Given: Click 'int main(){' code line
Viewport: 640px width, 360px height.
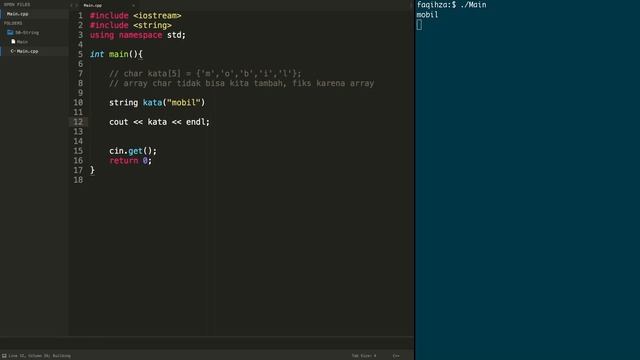Looking at the screenshot, I should point(116,54).
